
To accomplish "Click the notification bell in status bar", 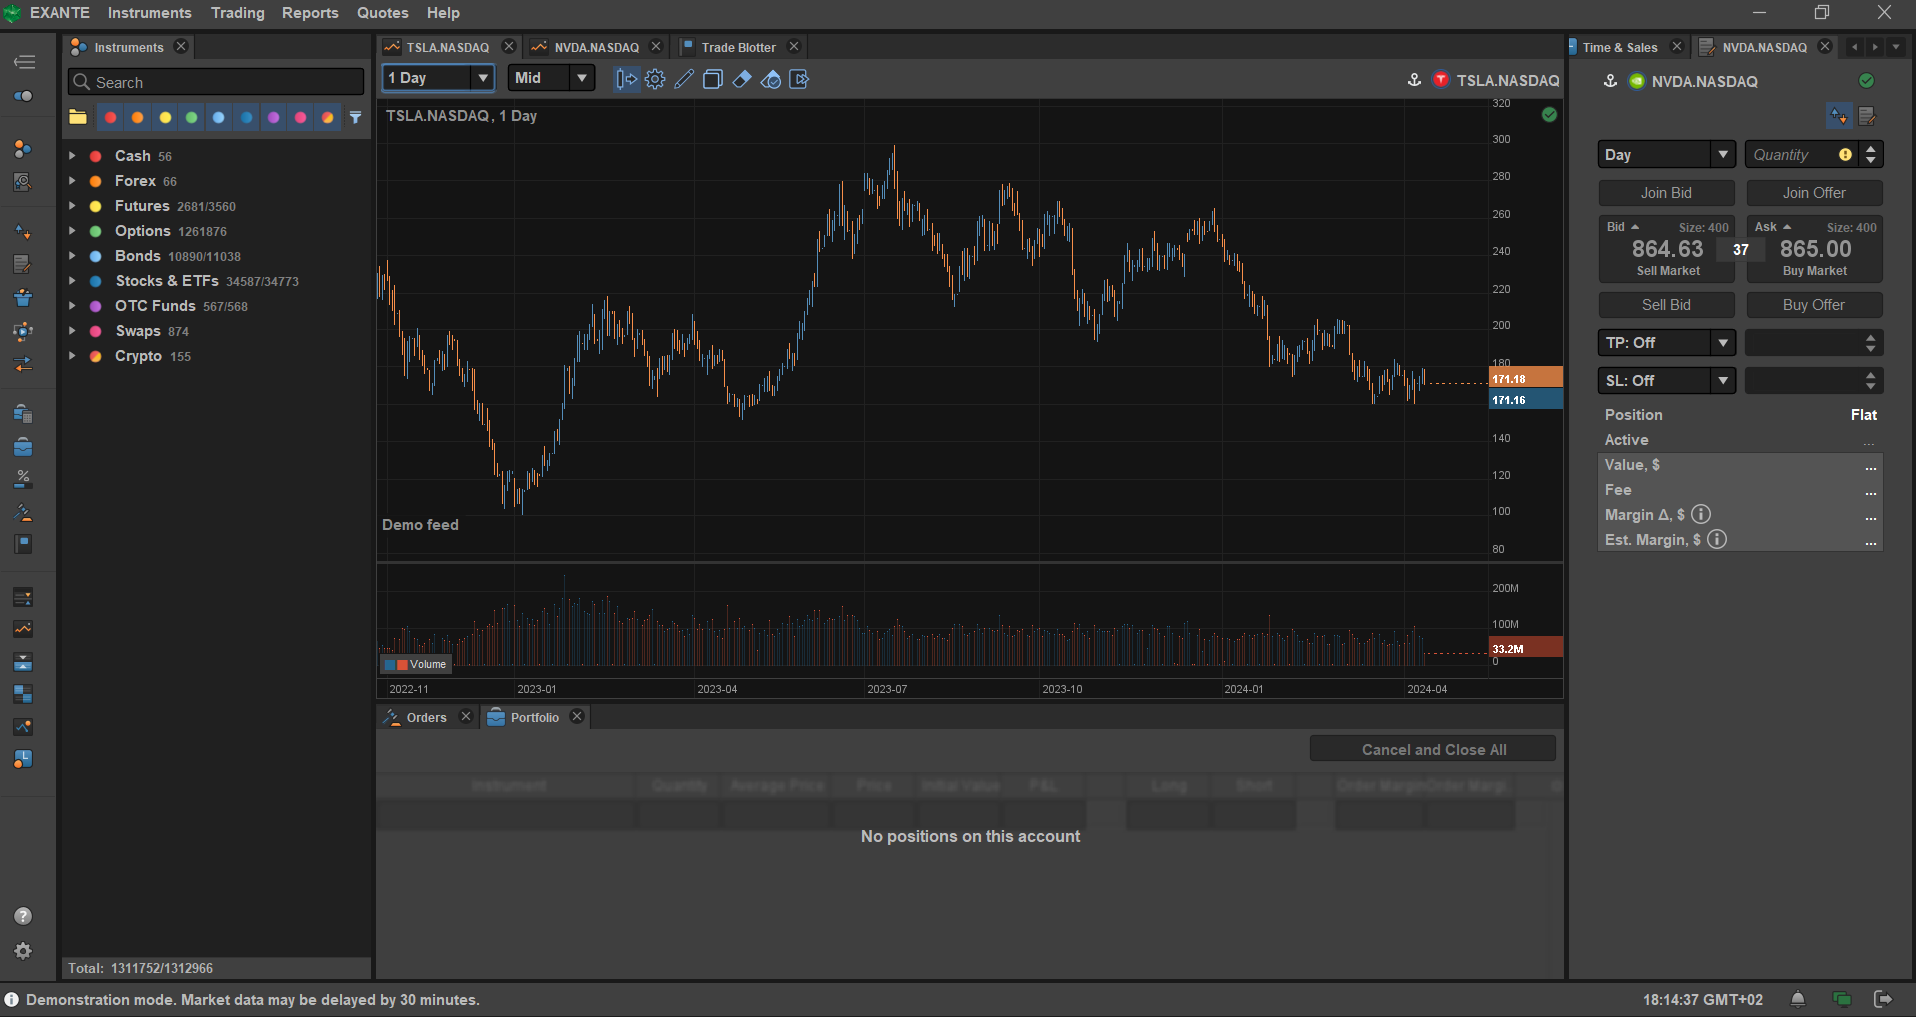I will click(x=1797, y=999).
